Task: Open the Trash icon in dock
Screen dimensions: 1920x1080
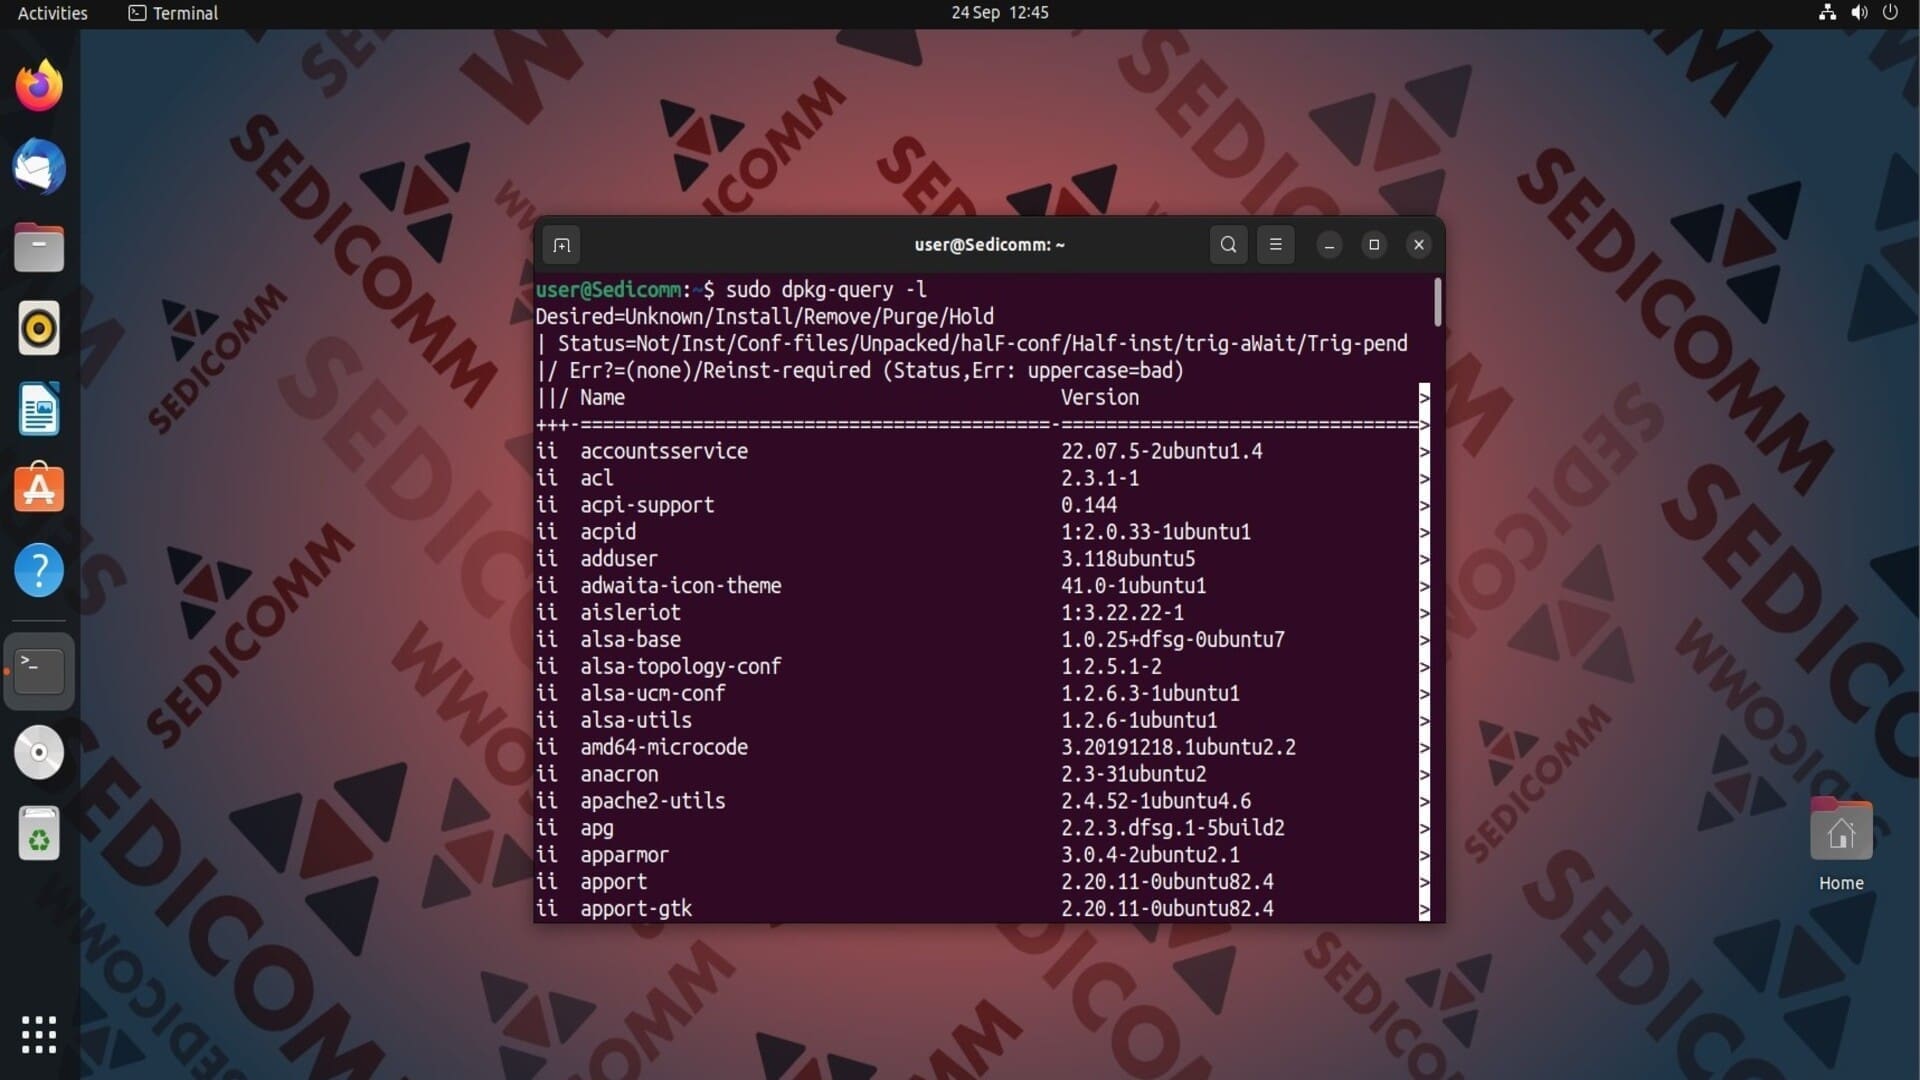Action: point(39,833)
